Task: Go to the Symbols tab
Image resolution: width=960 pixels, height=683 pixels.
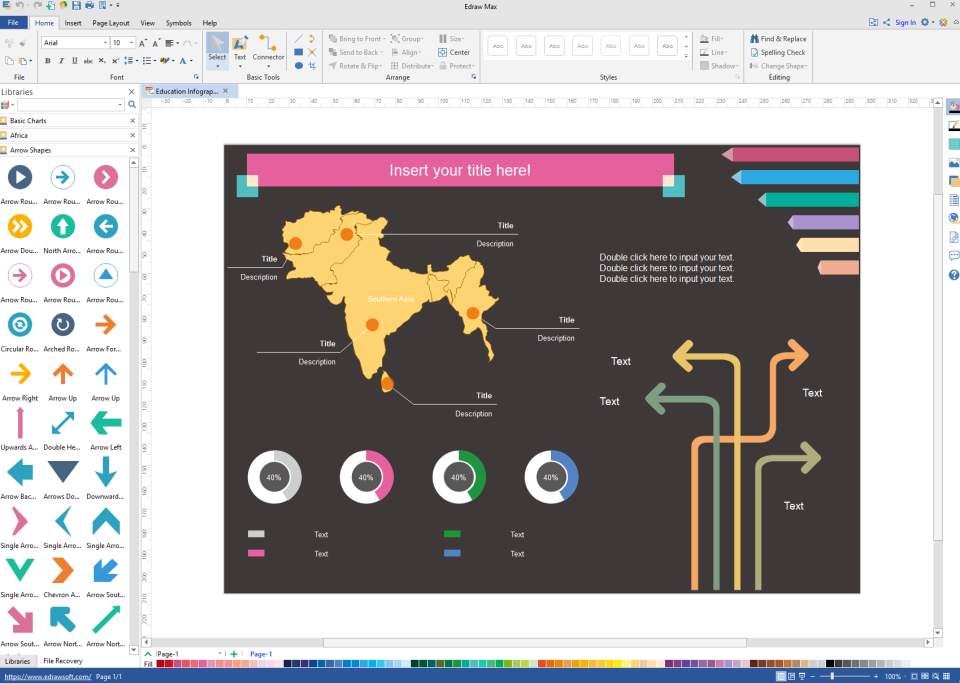Action: coord(179,23)
